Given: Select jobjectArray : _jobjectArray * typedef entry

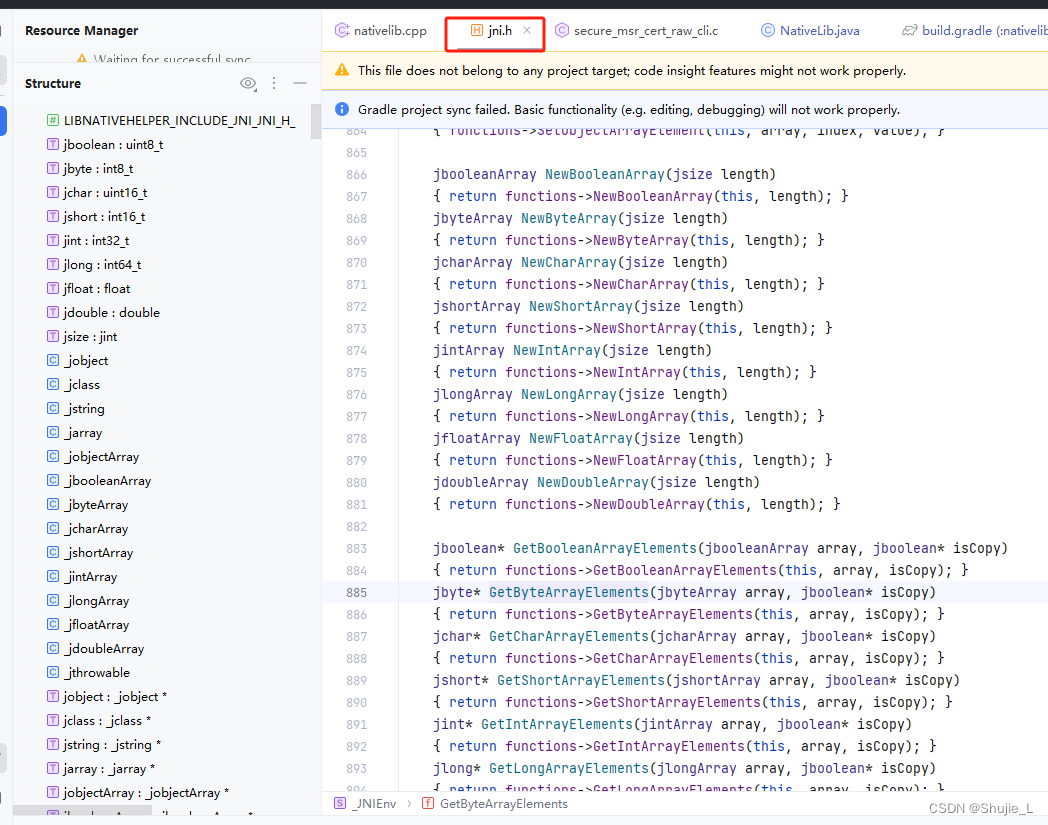Looking at the screenshot, I should 138,793.
